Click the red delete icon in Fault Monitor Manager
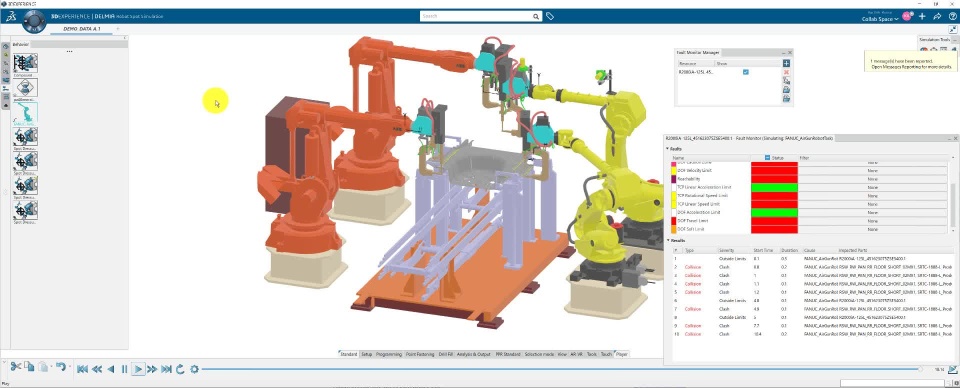 click(x=787, y=72)
